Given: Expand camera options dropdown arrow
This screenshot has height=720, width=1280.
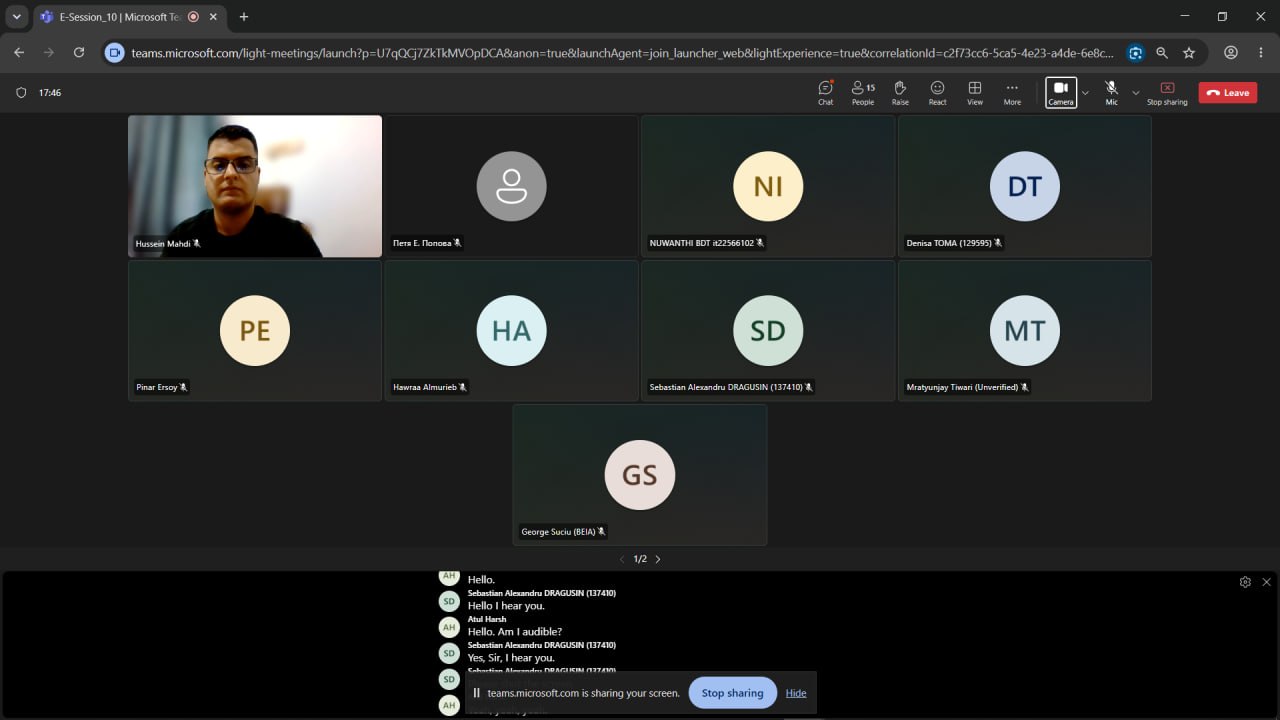Looking at the screenshot, I should [x=1085, y=93].
